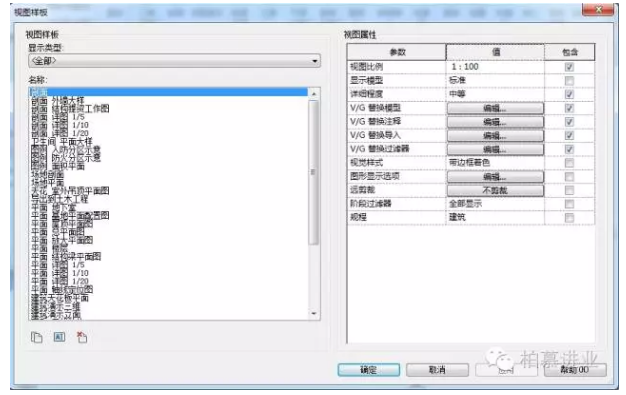Image resolution: width=626 pixels, height=395 pixels.
Task: Select template 图例_人防分区示意
Action: [x=66, y=150]
